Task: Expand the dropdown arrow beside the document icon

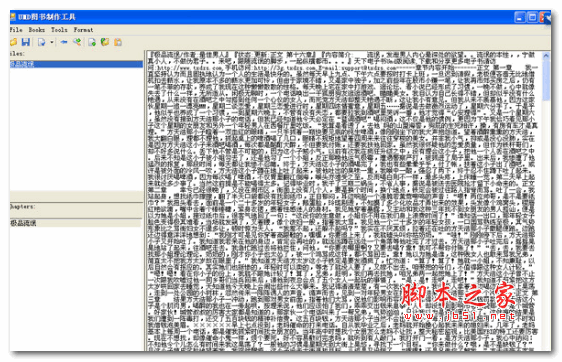Action: point(52,42)
